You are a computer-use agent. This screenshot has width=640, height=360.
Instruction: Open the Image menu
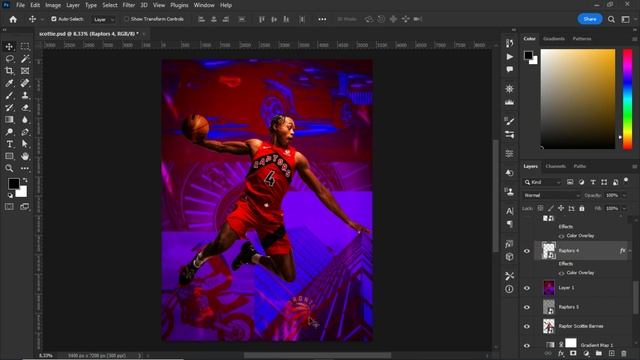pos(53,5)
